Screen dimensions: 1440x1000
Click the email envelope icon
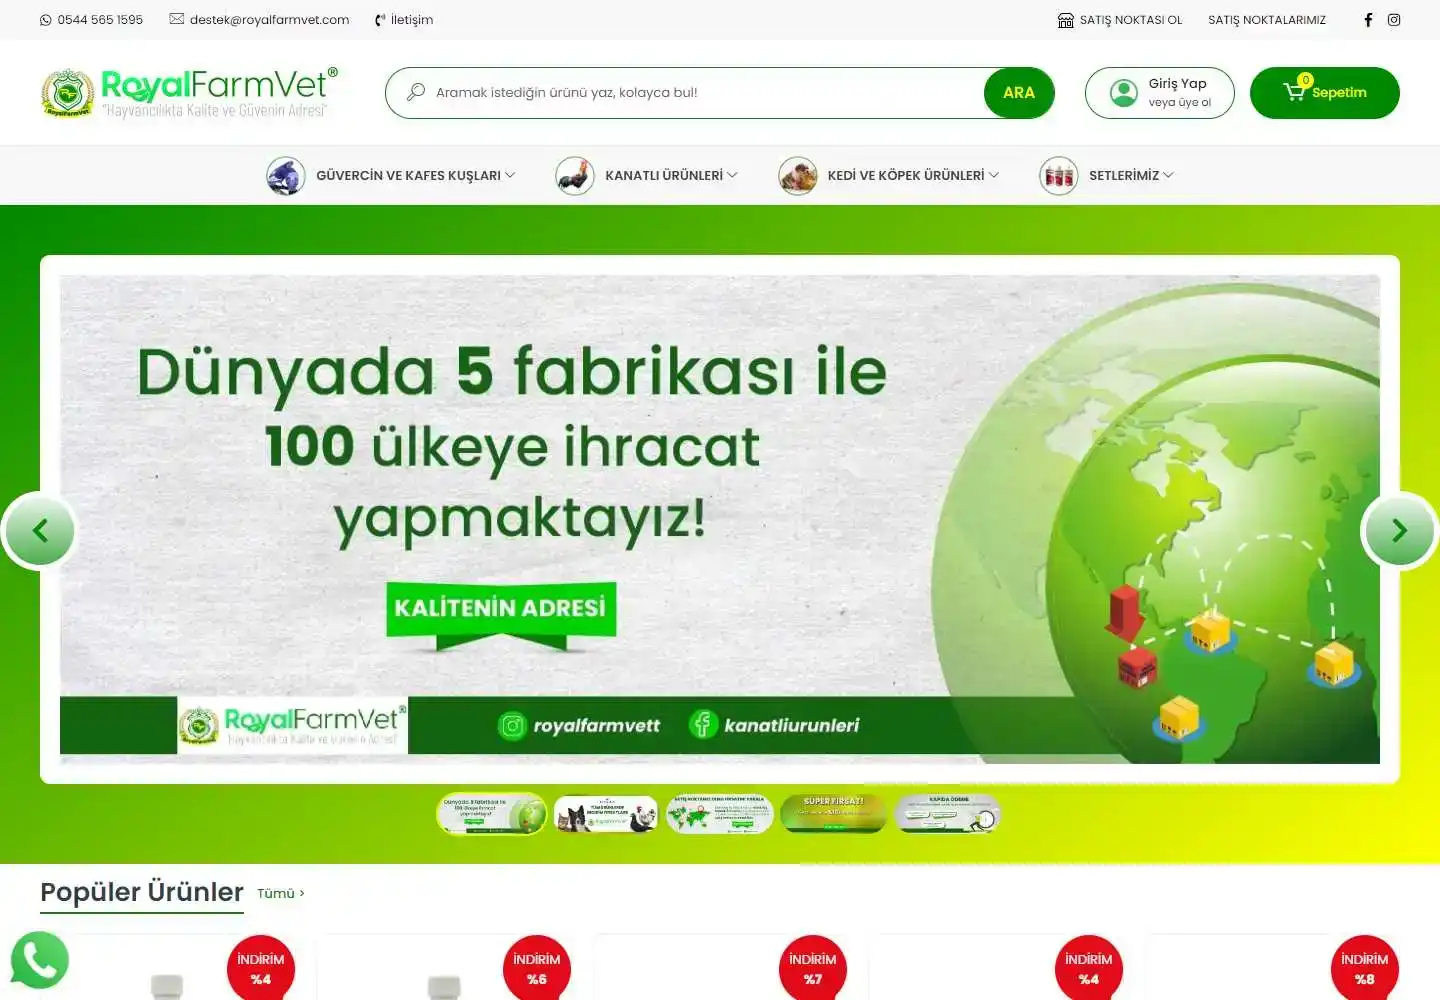click(x=177, y=19)
